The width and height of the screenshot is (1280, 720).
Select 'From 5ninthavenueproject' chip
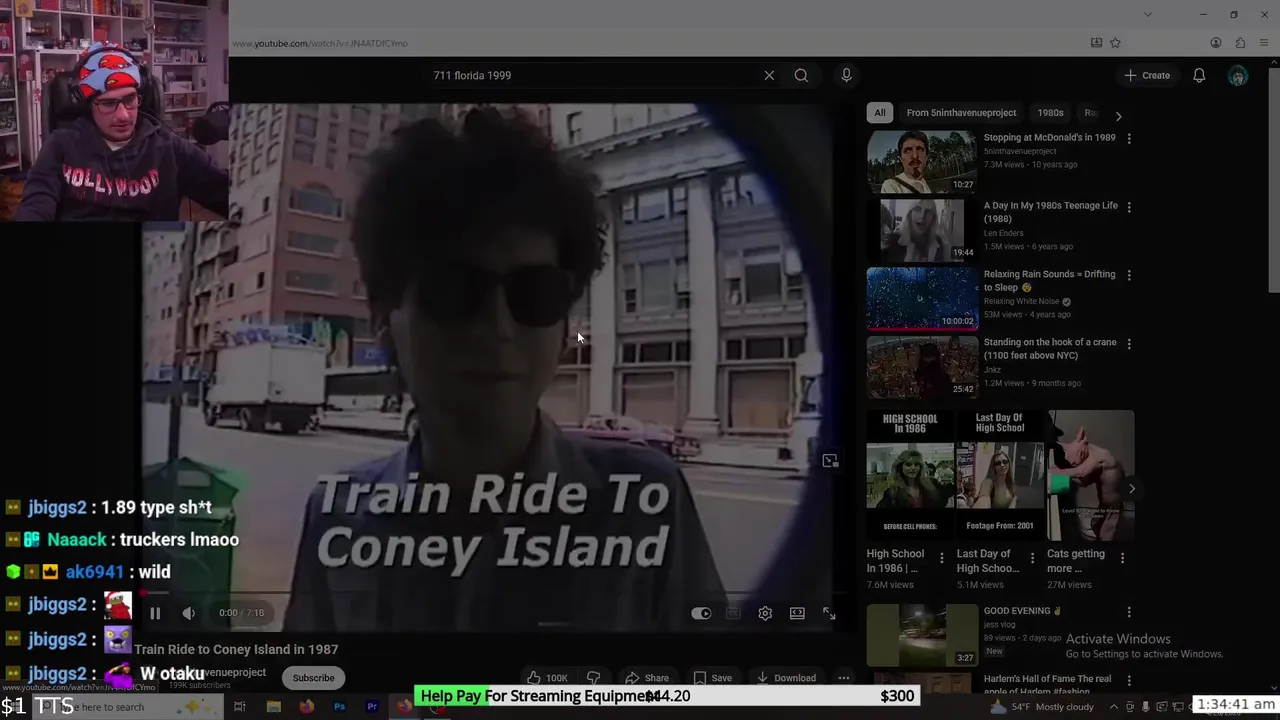point(961,113)
